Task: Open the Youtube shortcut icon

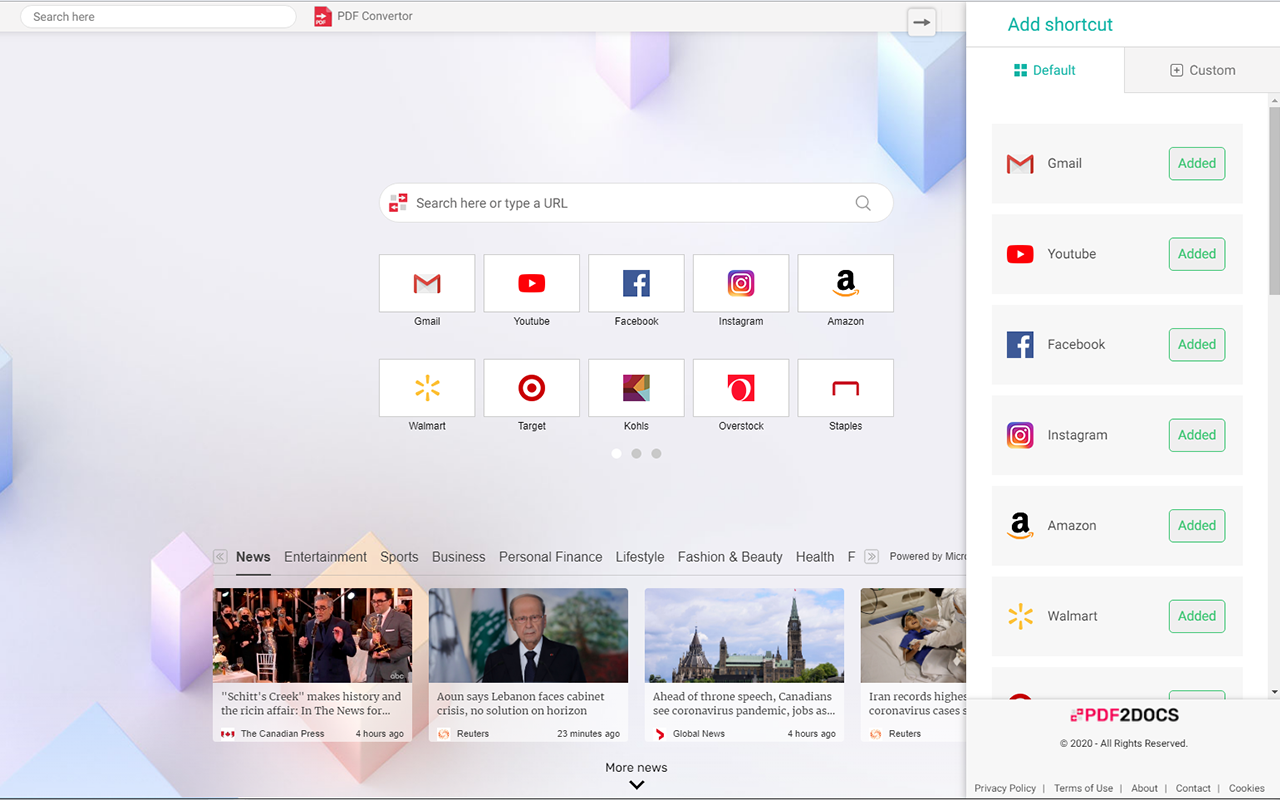Action: click(x=531, y=283)
